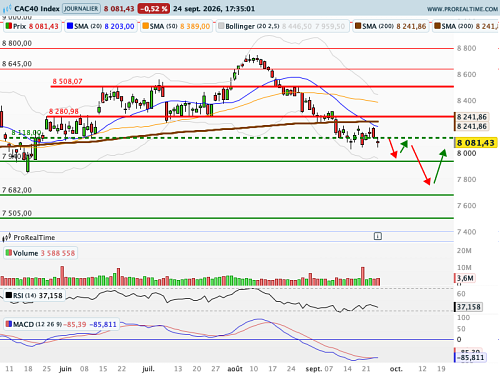Select the RSI (14) legend entry
500x375 pixels.
(34, 296)
